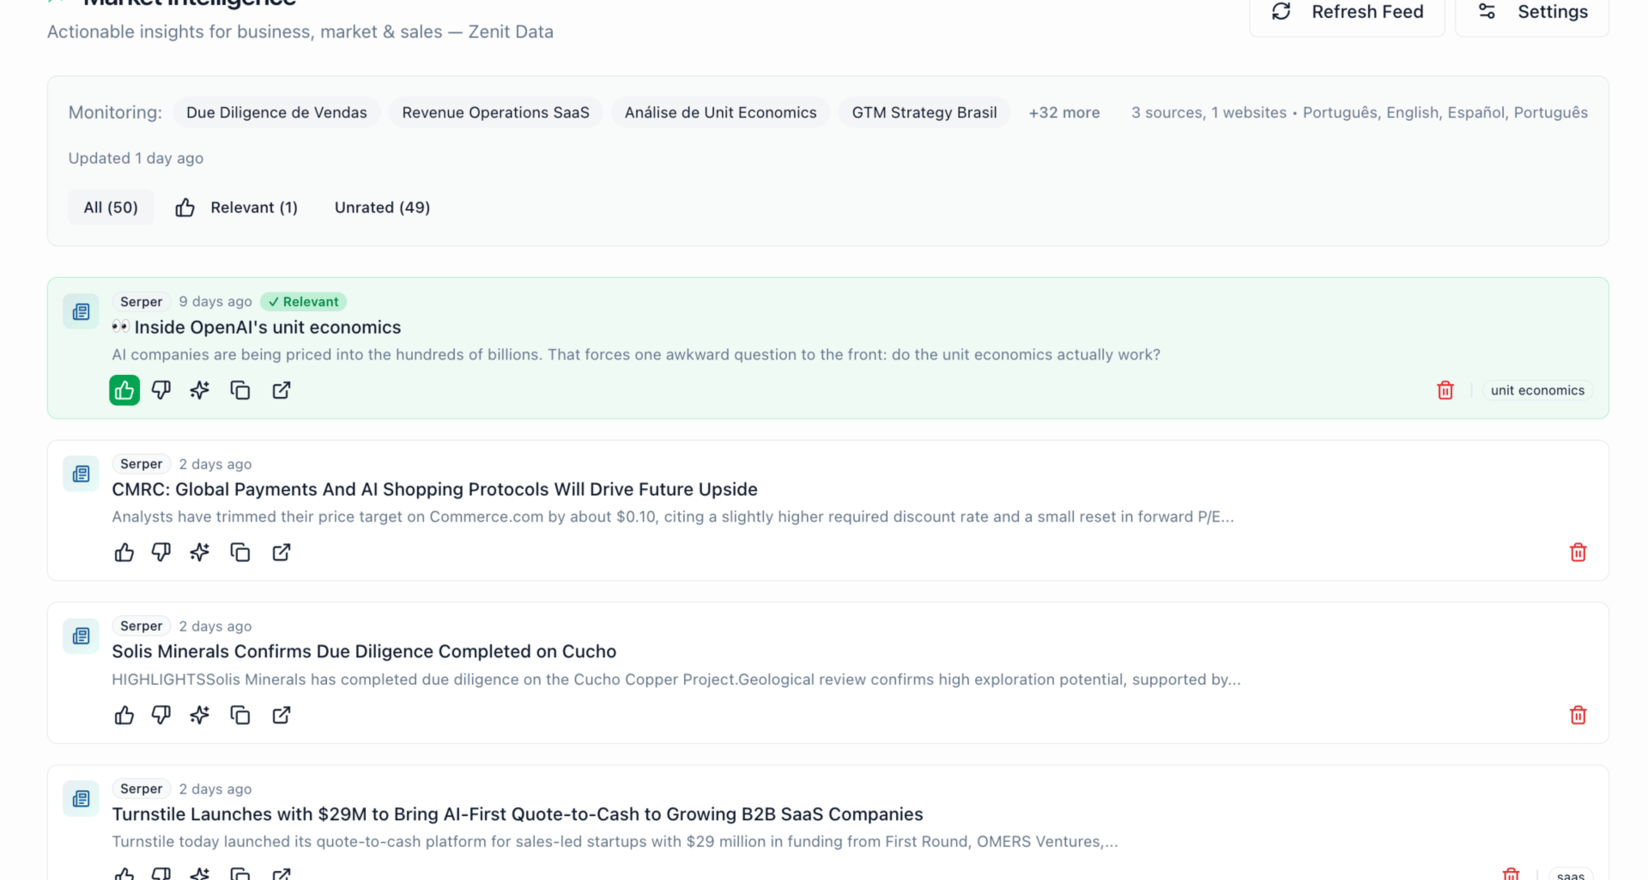The height and width of the screenshot is (880, 1648).
Task: Show the Unrated (49) filter tab
Action: [x=382, y=207]
